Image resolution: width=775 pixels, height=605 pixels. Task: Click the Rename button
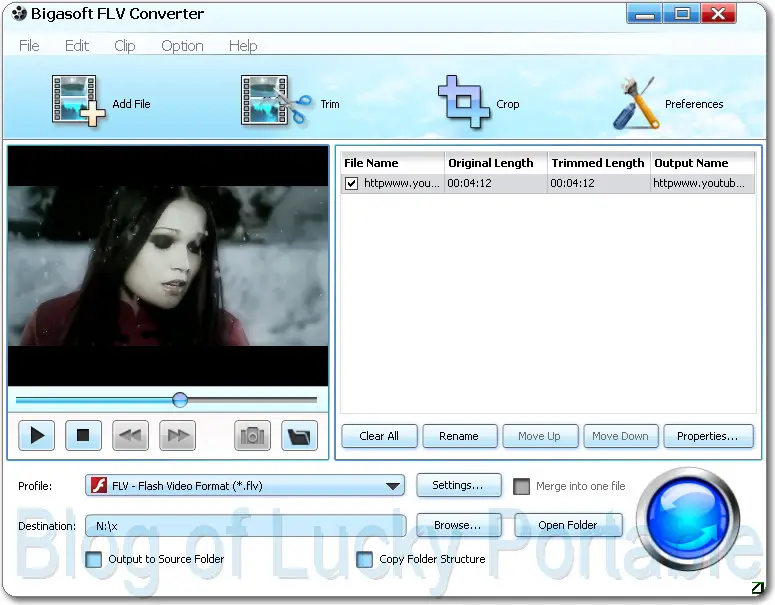(459, 436)
